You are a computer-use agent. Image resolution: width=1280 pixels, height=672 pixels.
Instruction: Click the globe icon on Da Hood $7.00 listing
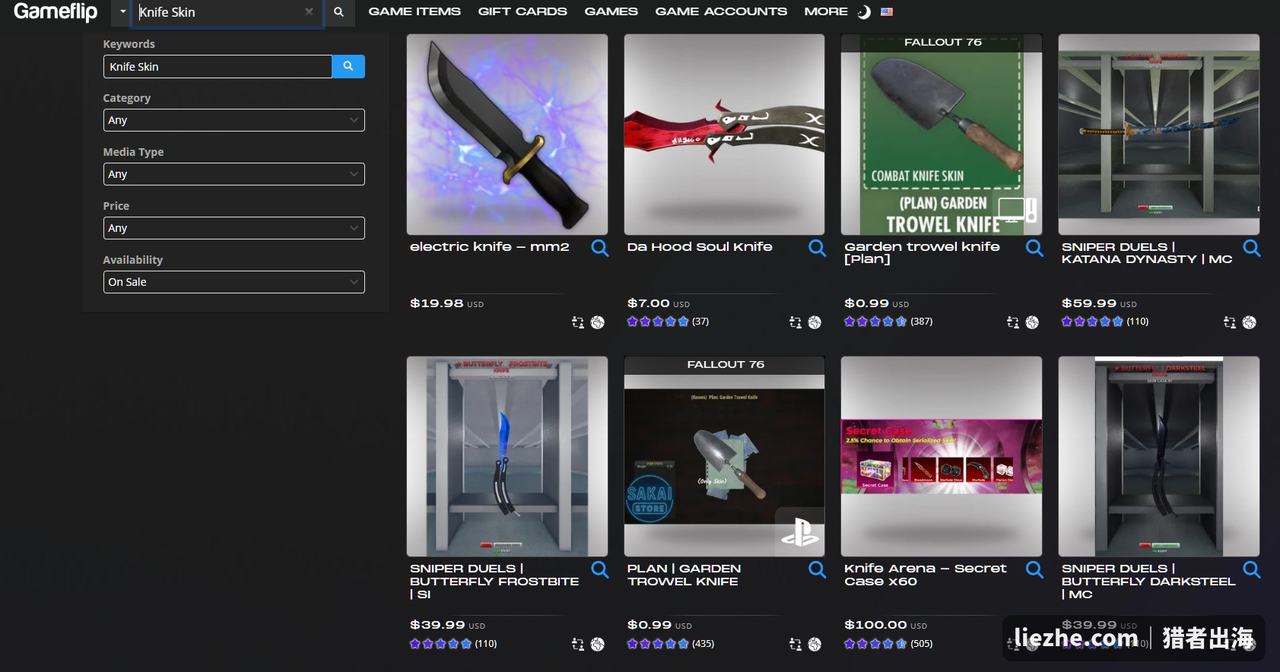click(x=814, y=322)
